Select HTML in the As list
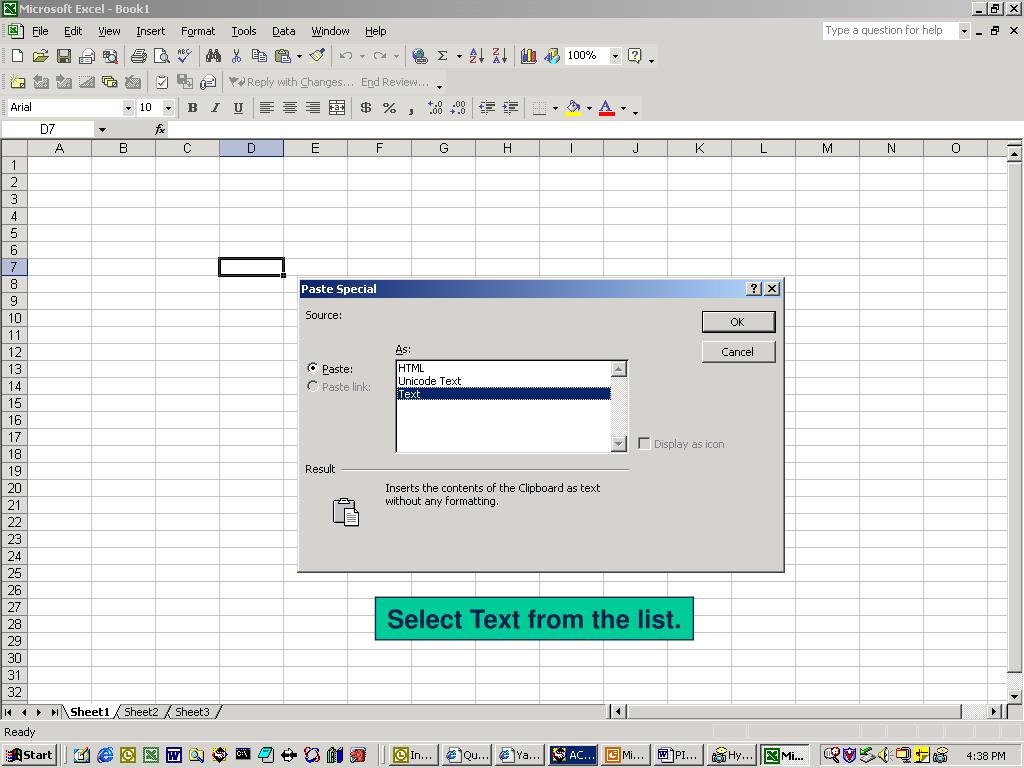The height and width of the screenshot is (768, 1024). pos(504,368)
